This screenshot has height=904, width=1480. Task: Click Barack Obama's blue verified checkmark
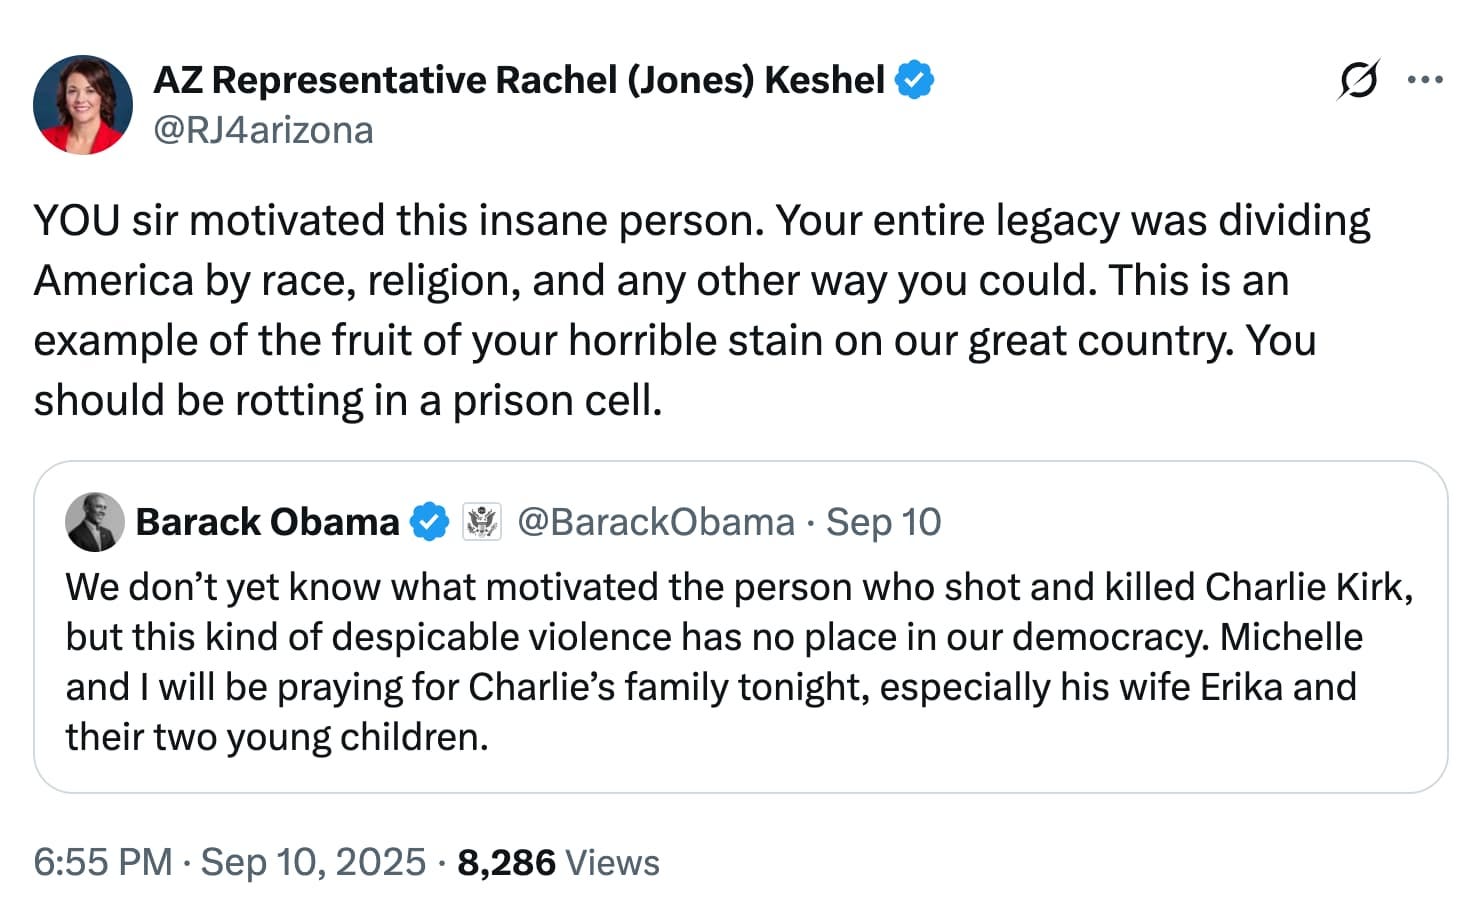coord(430,522)
